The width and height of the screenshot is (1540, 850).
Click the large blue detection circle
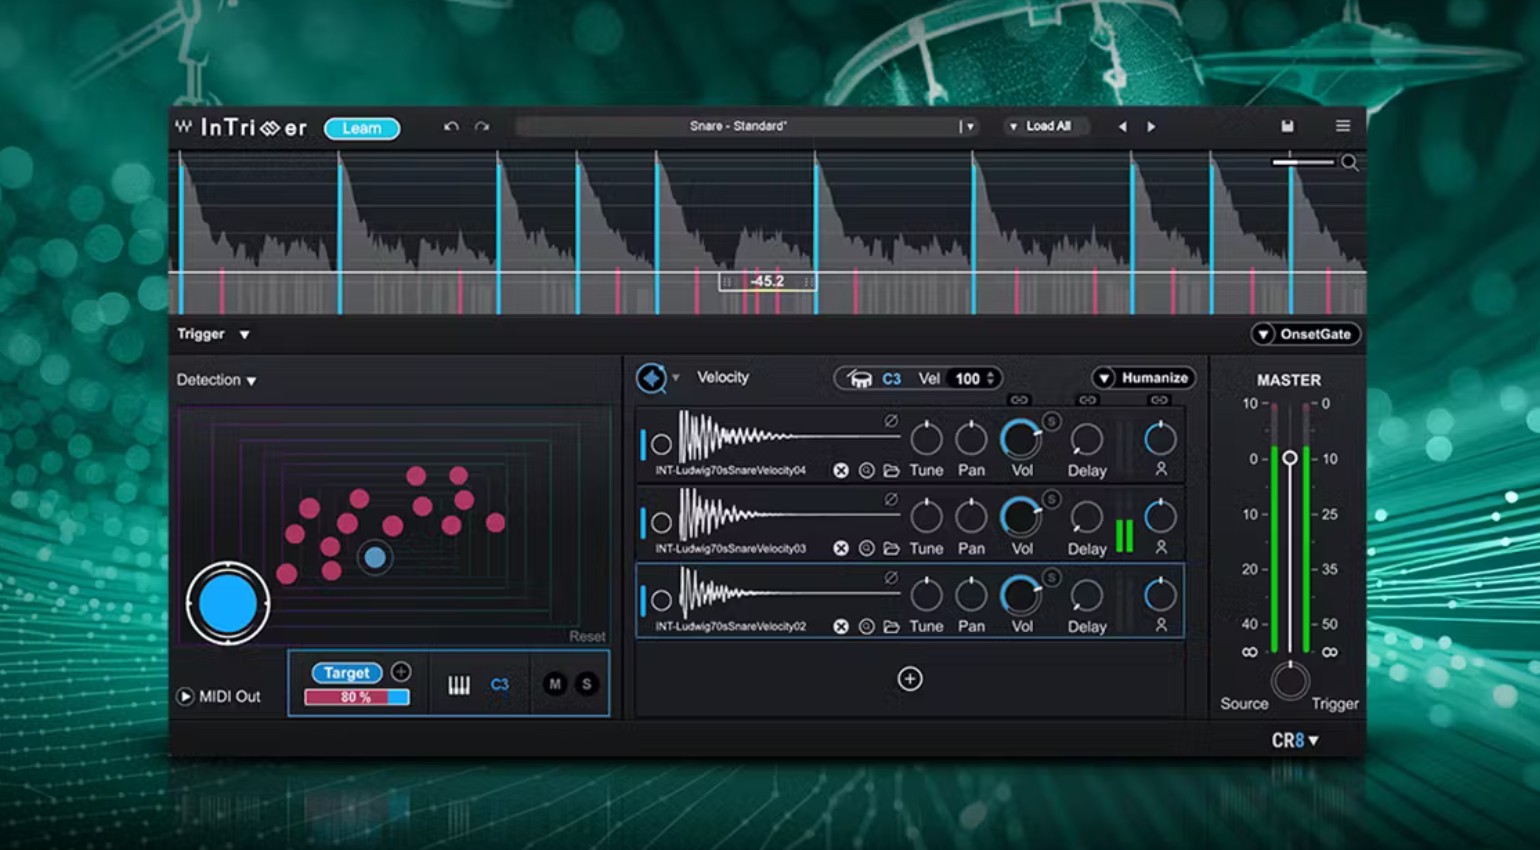tap(228, 603)
